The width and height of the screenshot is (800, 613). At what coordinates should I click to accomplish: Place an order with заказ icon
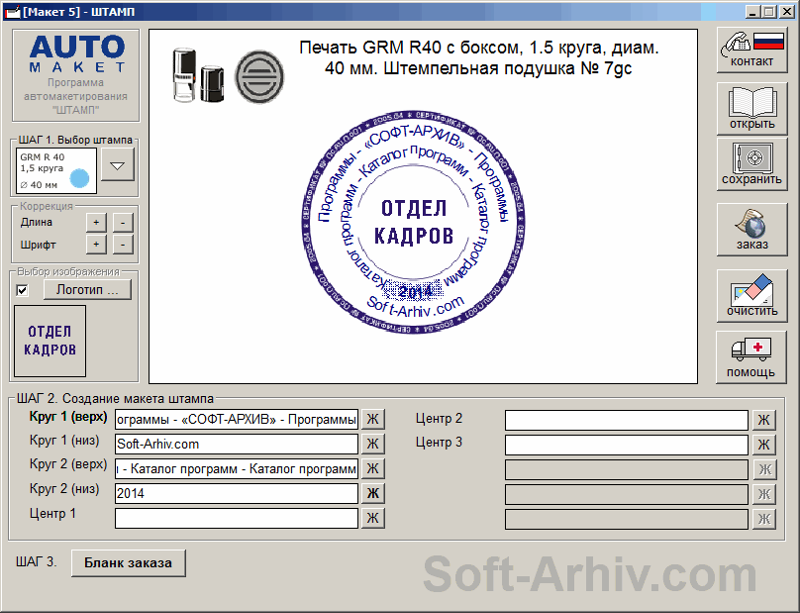point(752,229)
